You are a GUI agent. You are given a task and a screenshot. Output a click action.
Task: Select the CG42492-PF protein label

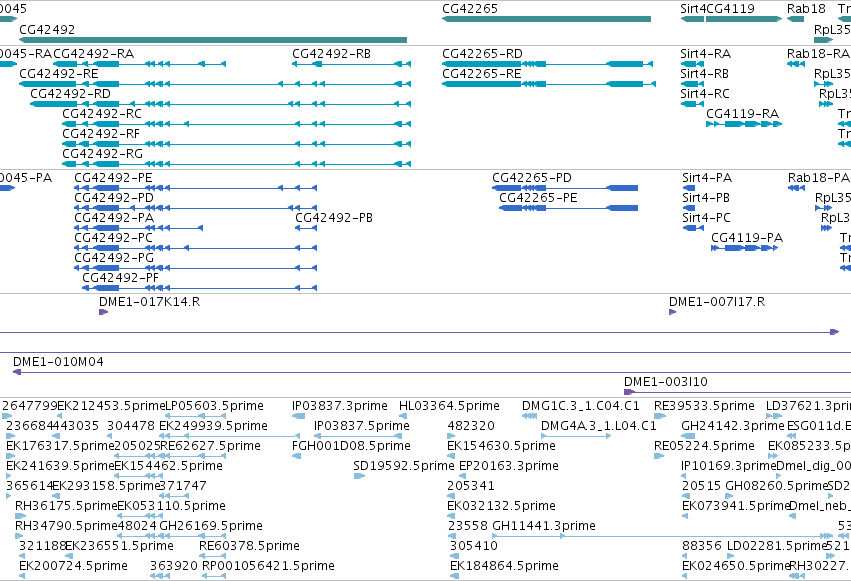point(120,278)
